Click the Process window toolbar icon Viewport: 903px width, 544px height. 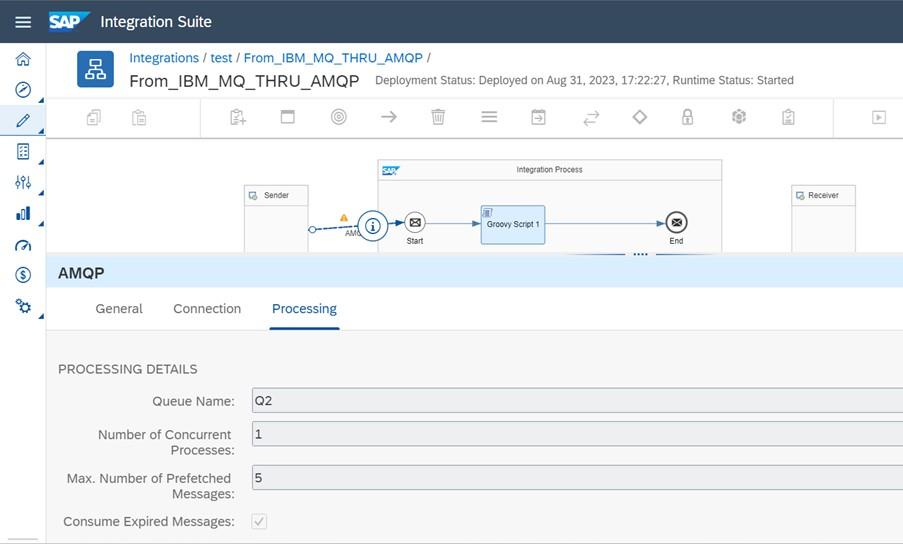(x=287, y=117)
